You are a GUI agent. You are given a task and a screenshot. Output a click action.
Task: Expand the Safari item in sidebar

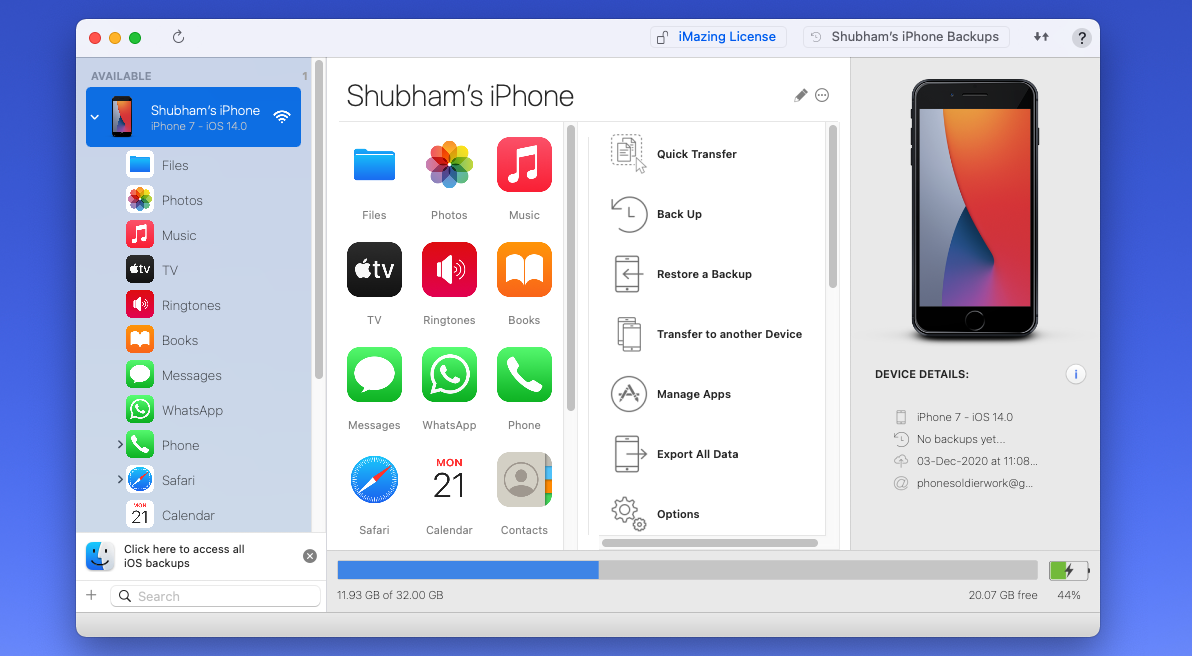tap(119, 479)
